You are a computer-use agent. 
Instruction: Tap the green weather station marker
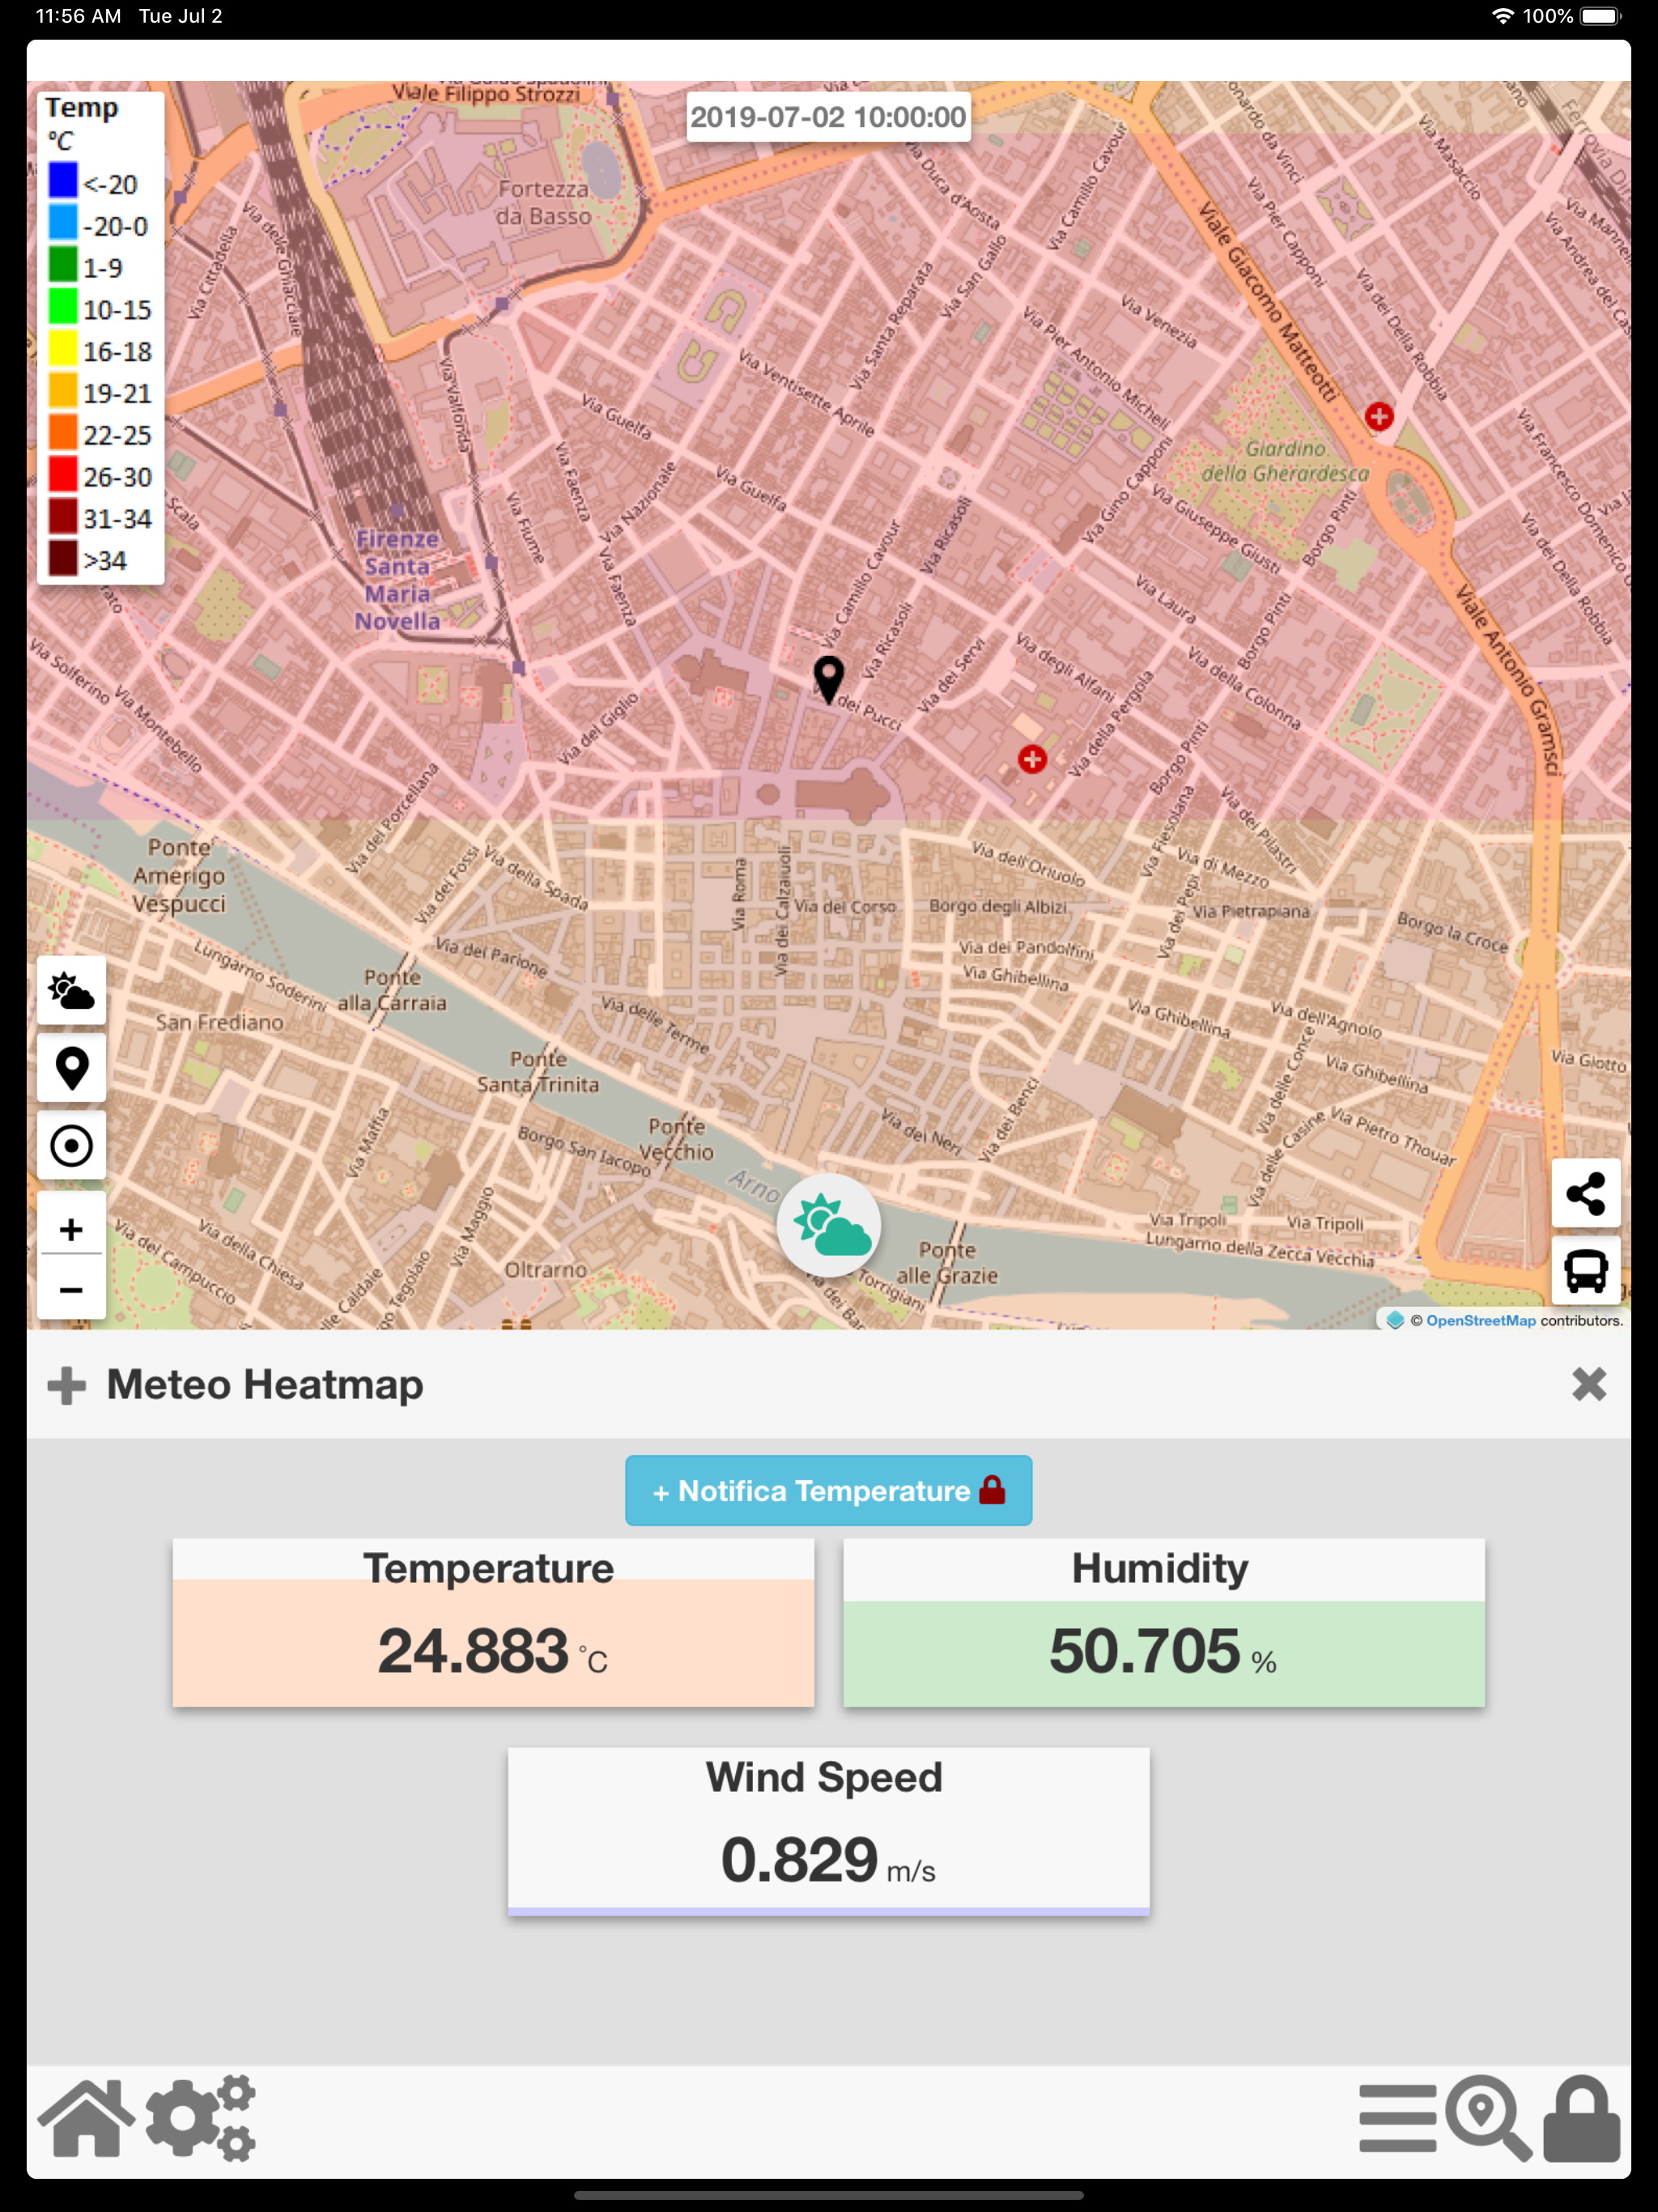point(829,1225)
